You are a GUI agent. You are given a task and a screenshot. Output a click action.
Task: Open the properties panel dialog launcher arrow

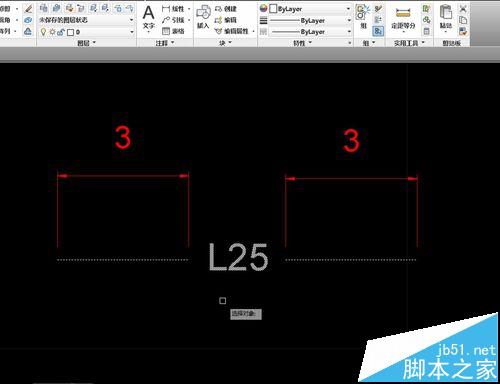pyautogui.click(x=350, y=43)
